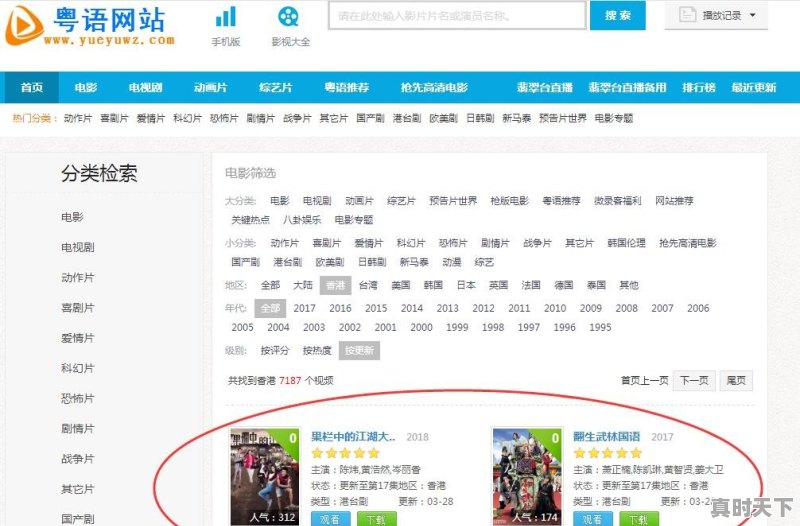Go to 上一页 previous results page
The height and width of the screenshot is (526, 800).
point(655,381)
